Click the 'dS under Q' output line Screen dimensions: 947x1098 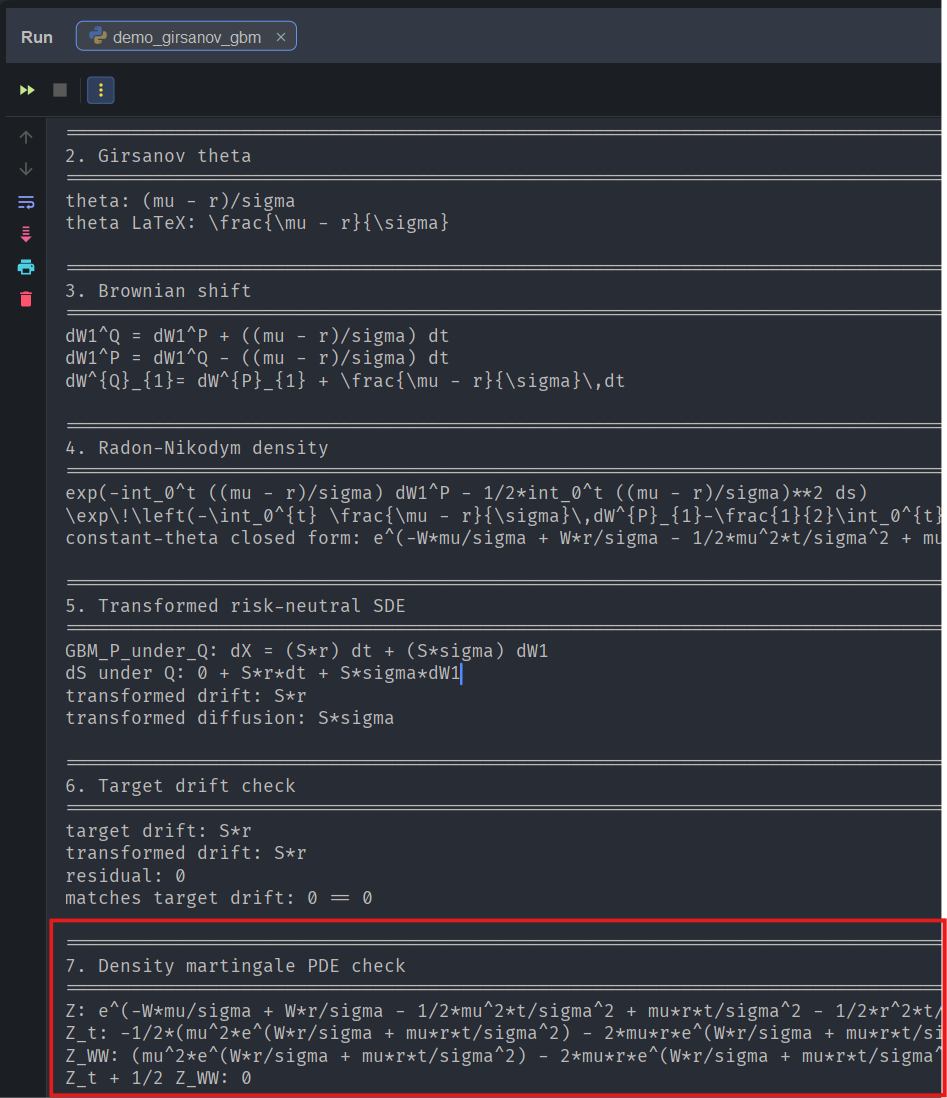tap(262, 673)
